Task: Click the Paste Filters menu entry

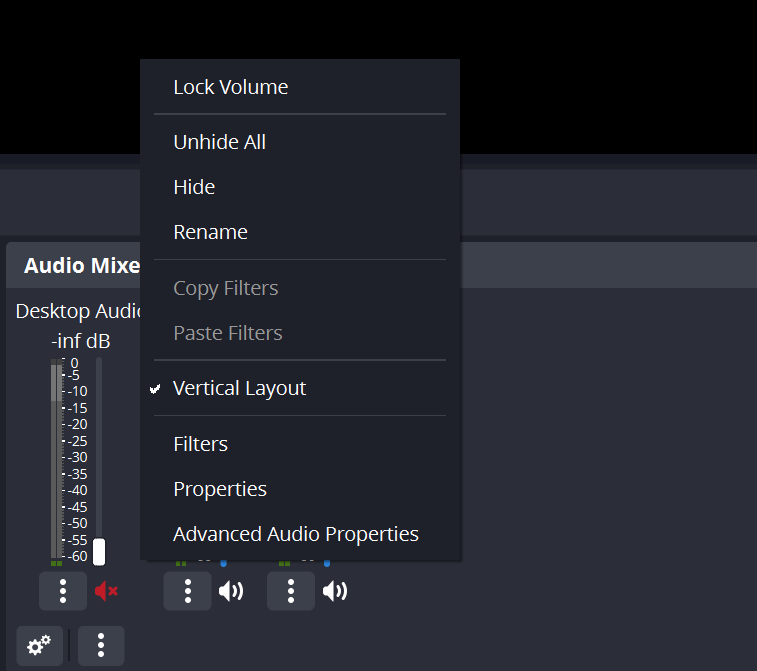Action: pyautogui.click(x=300, y=333)
